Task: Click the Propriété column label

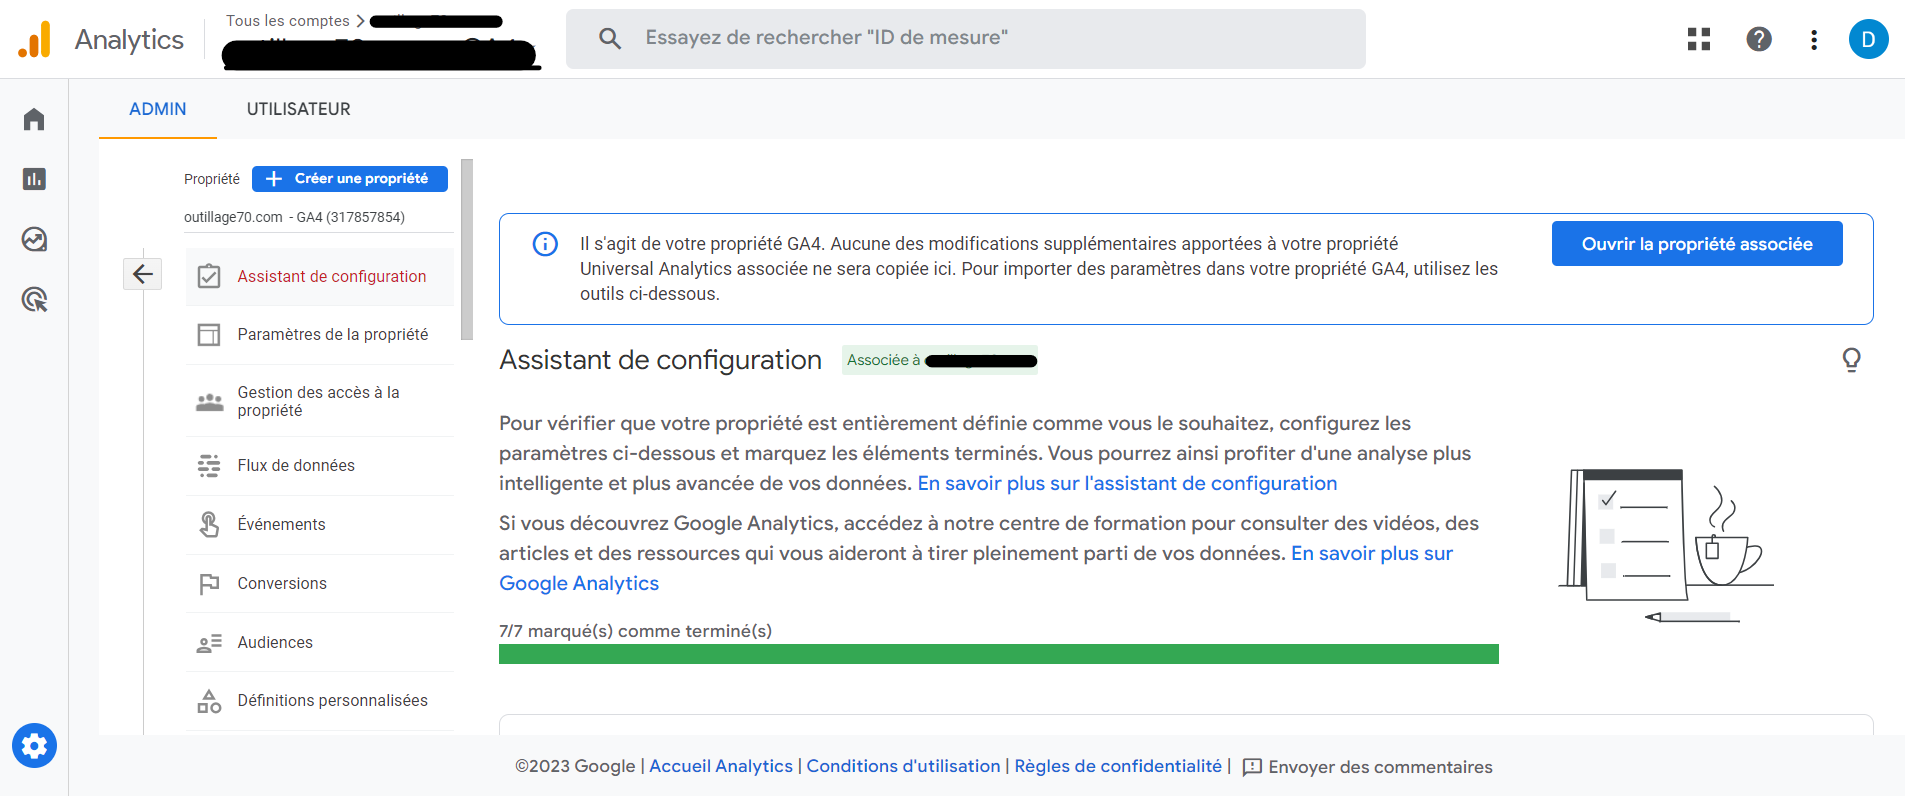Action: 212,179
